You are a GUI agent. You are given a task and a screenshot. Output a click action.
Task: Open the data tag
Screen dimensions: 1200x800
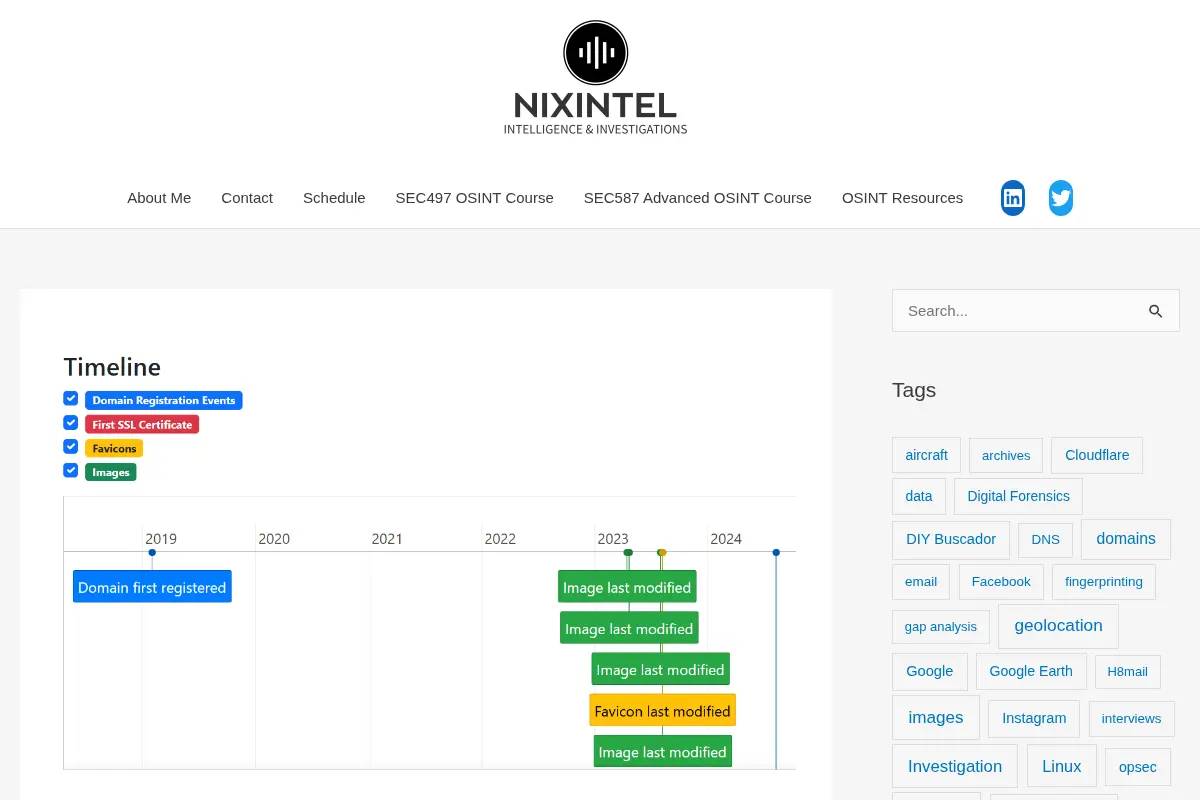point(919,496)
